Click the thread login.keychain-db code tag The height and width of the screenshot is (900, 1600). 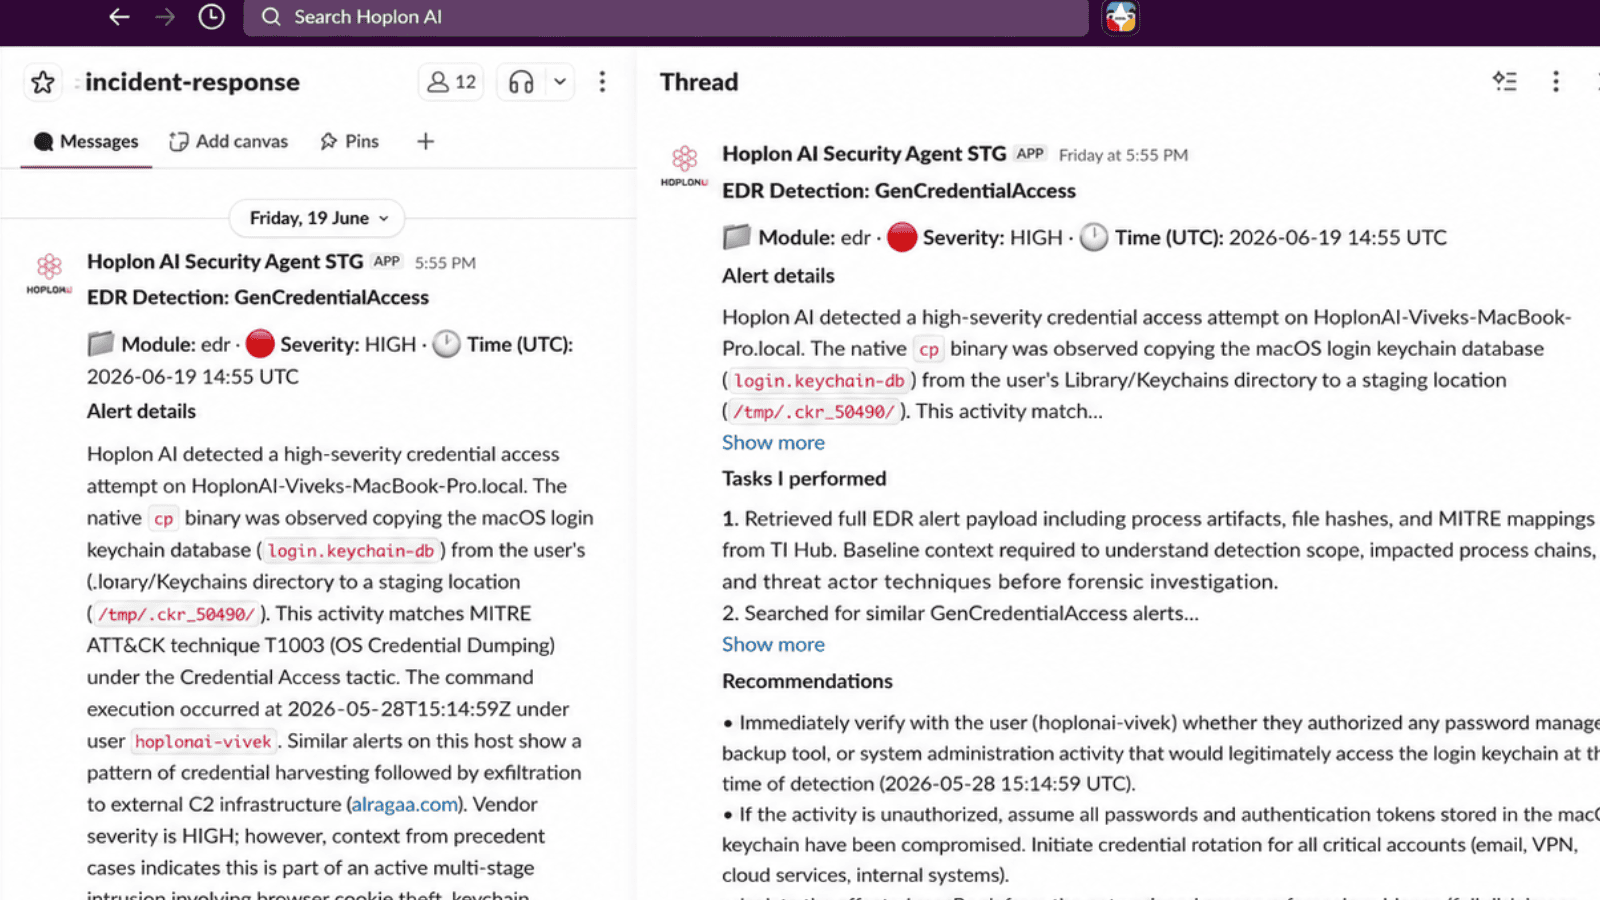pyautogui.click(x=819, y=381)
